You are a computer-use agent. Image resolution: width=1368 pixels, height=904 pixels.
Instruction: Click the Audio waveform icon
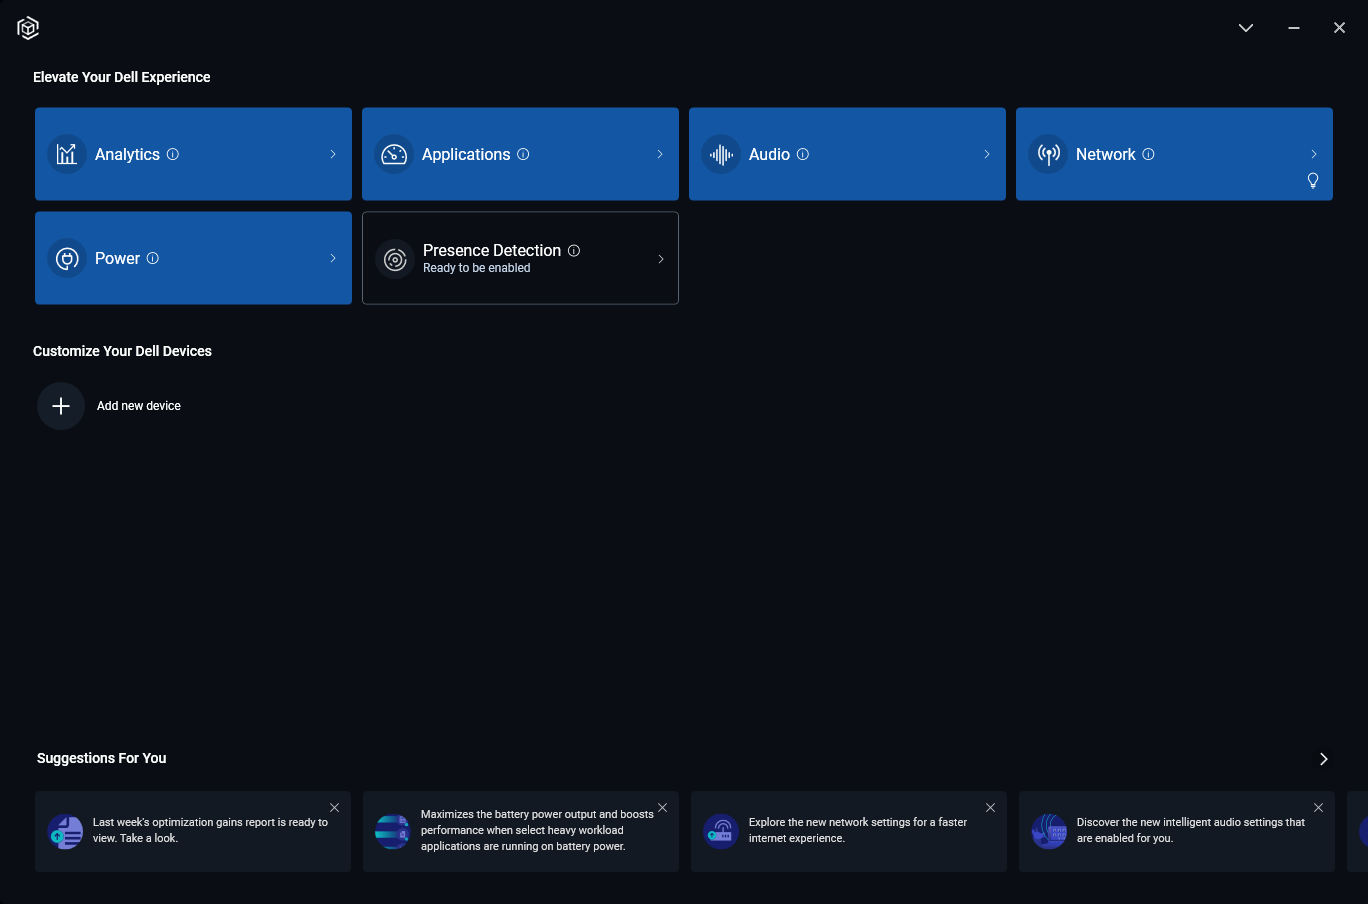721,154
